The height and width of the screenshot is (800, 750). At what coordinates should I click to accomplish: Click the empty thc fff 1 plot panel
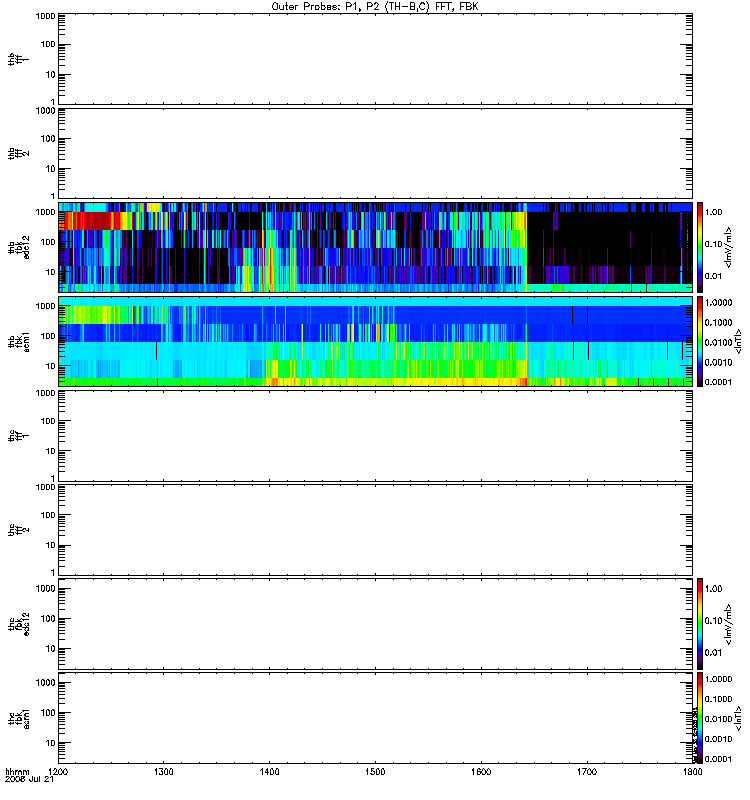pyautogui.click(x=376, y=436)
